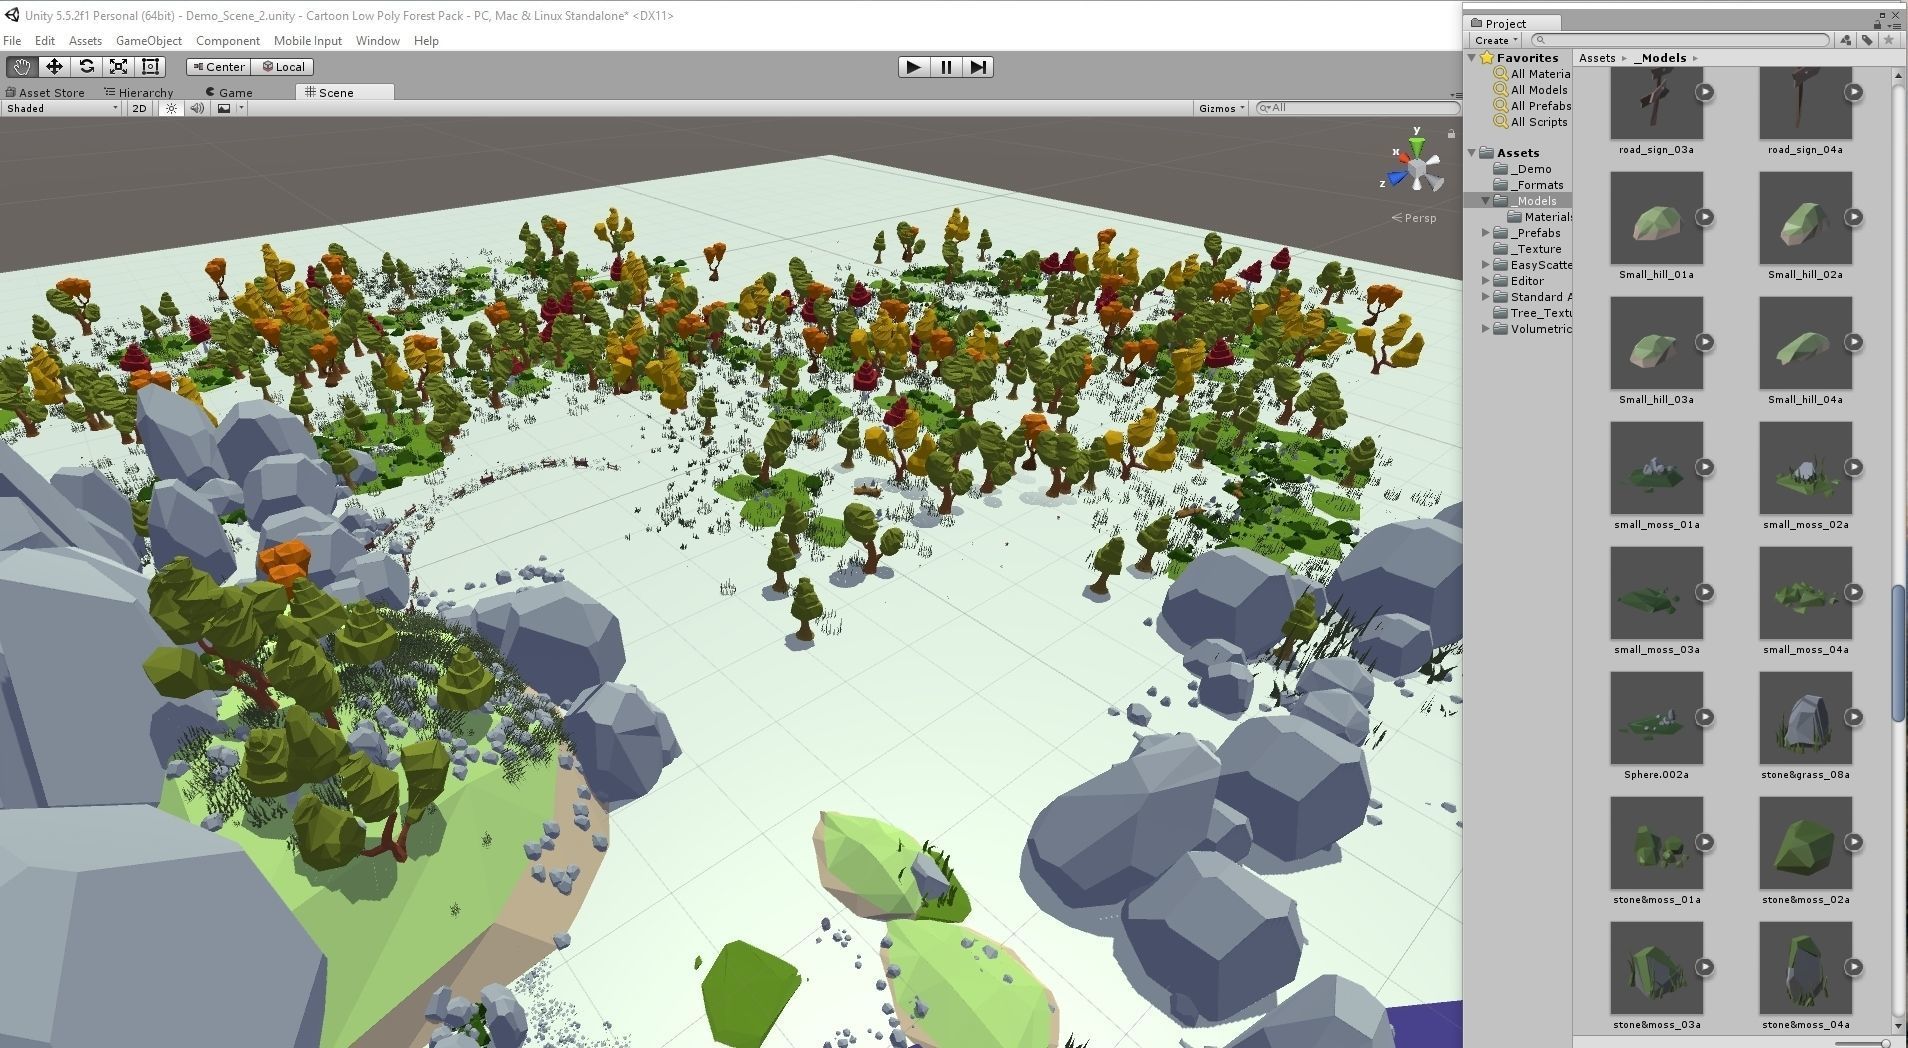Click the Project panel vertical scrollbar thumb
1908x1048 pixels.
click(1898, 652)
